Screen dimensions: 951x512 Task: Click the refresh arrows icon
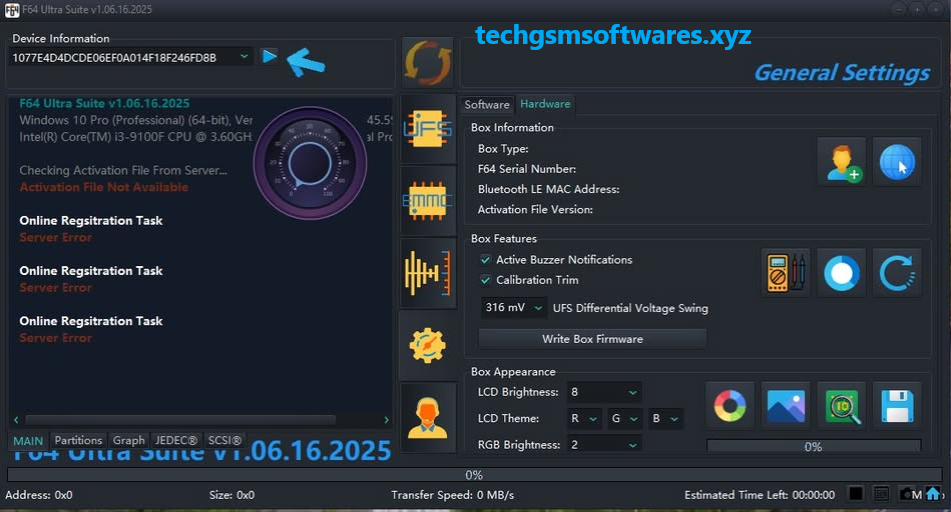tap(428, 62)
